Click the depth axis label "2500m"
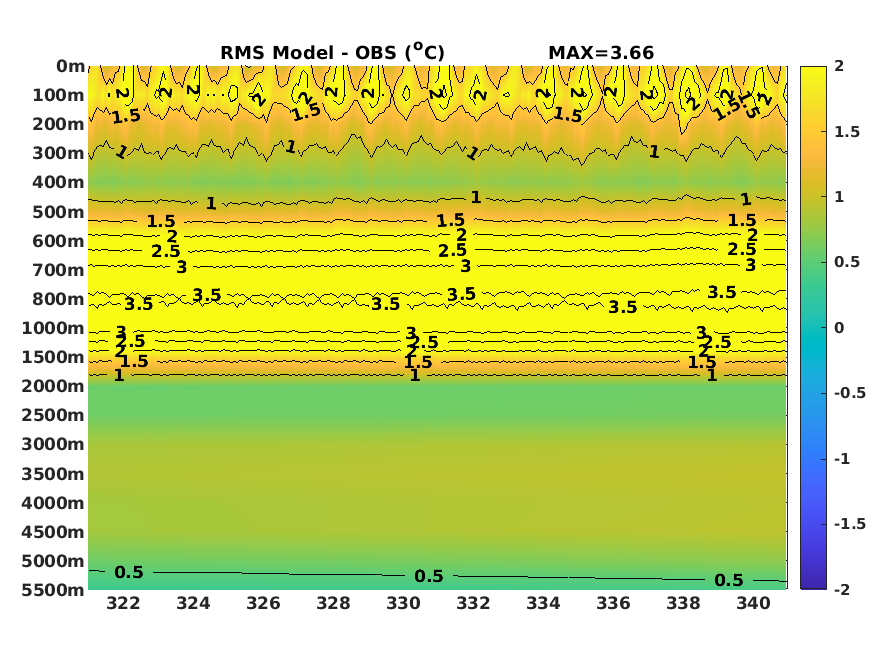This screenshot has height=656, width=875. [x=53, y=416]
